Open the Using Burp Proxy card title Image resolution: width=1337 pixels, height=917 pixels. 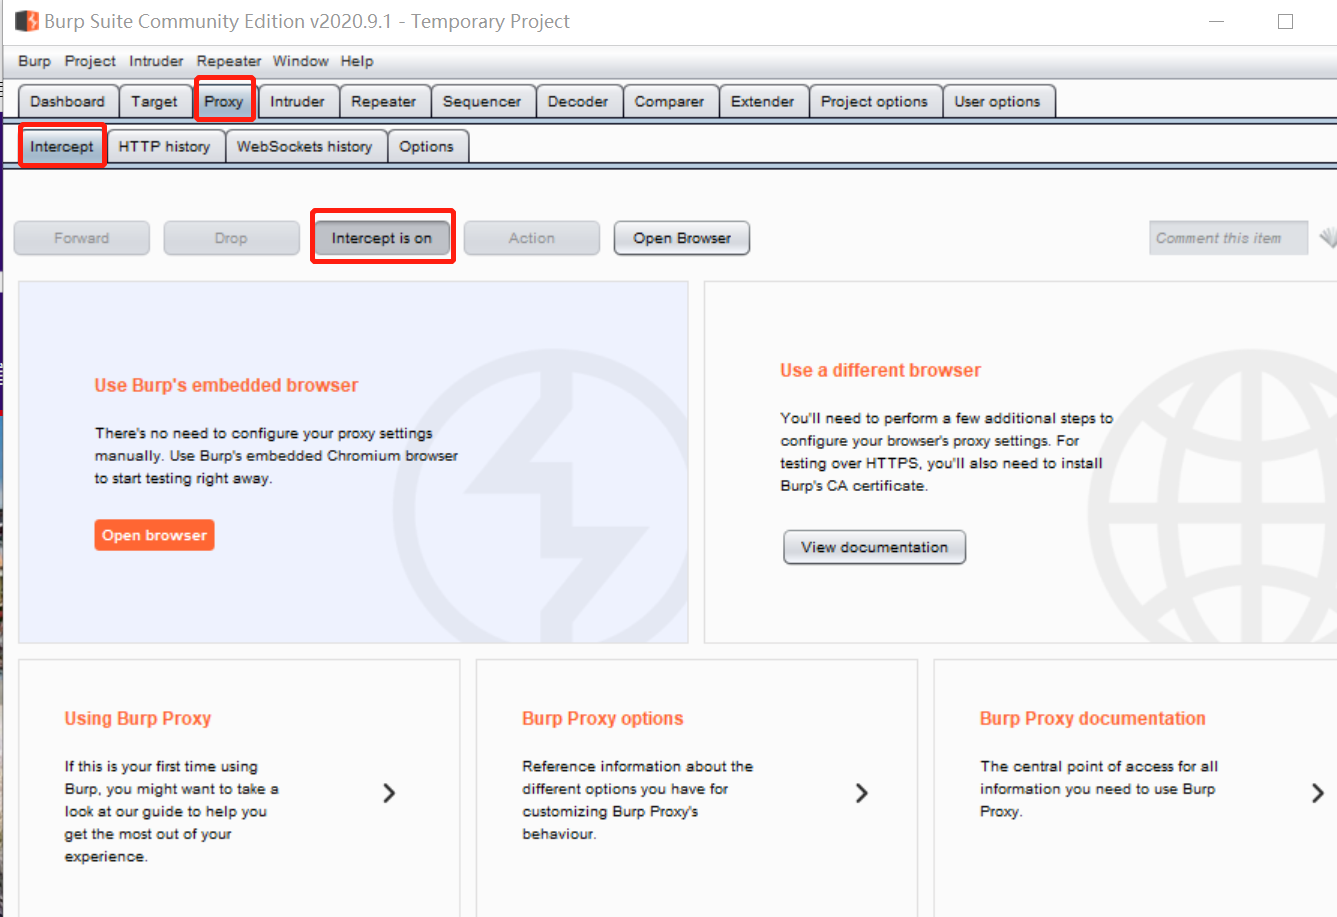click(138, 718)
